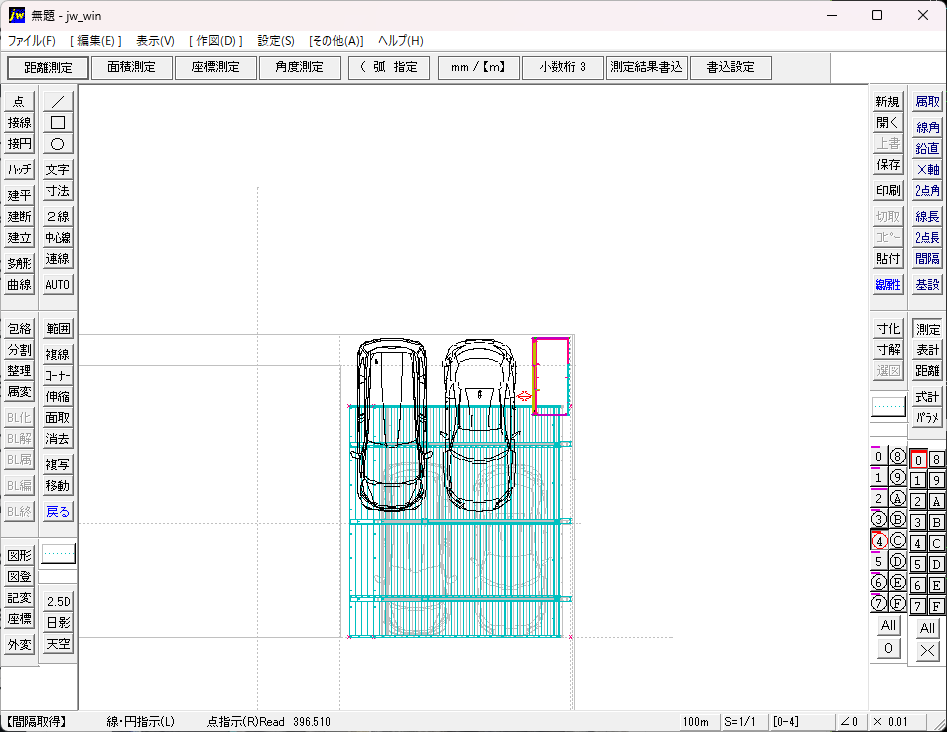Viewport: 947px width, 732px height.
Task: Click the 書込設定 write settings button
Action: click(730, 67)
